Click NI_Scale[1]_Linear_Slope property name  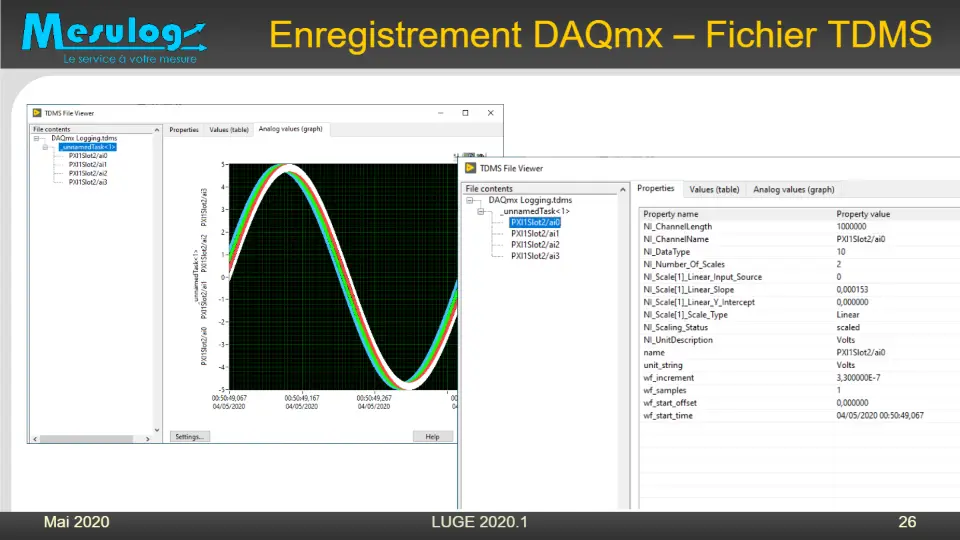pyautogui.click(x=688, y=290)
